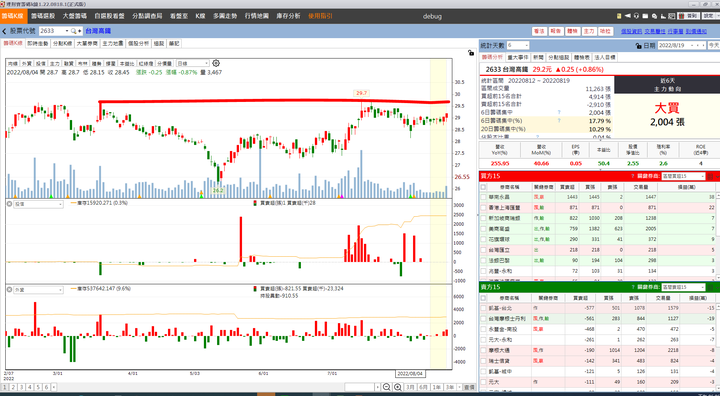The height and width of the screenshot is (396, 720).
Task: Click the search magnifier in stock code box
Action: tap(73, 31)
